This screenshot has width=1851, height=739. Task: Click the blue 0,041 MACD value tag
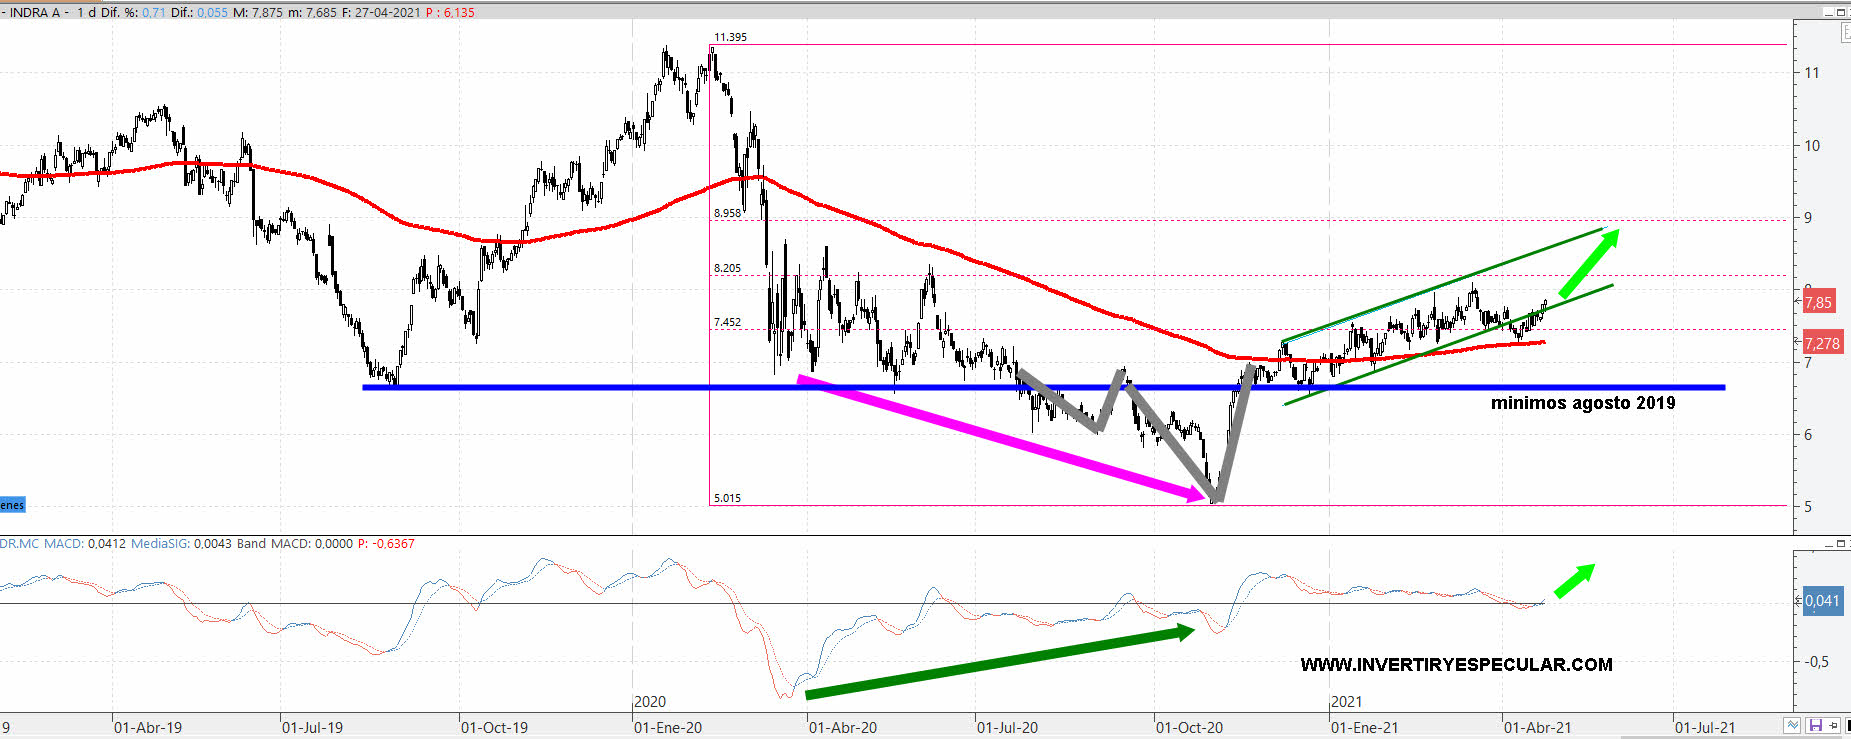tap(1821, 601)
